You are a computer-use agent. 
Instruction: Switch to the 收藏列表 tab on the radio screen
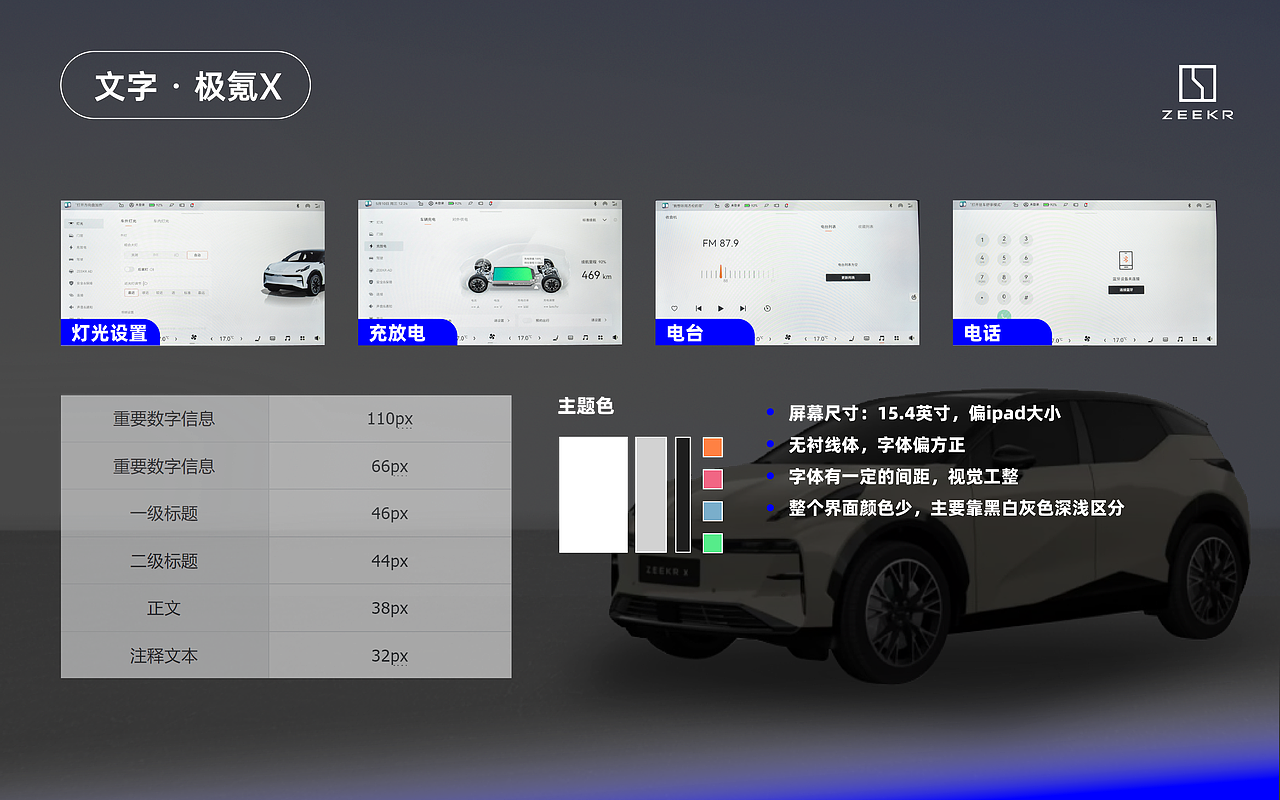pos(865,227)
